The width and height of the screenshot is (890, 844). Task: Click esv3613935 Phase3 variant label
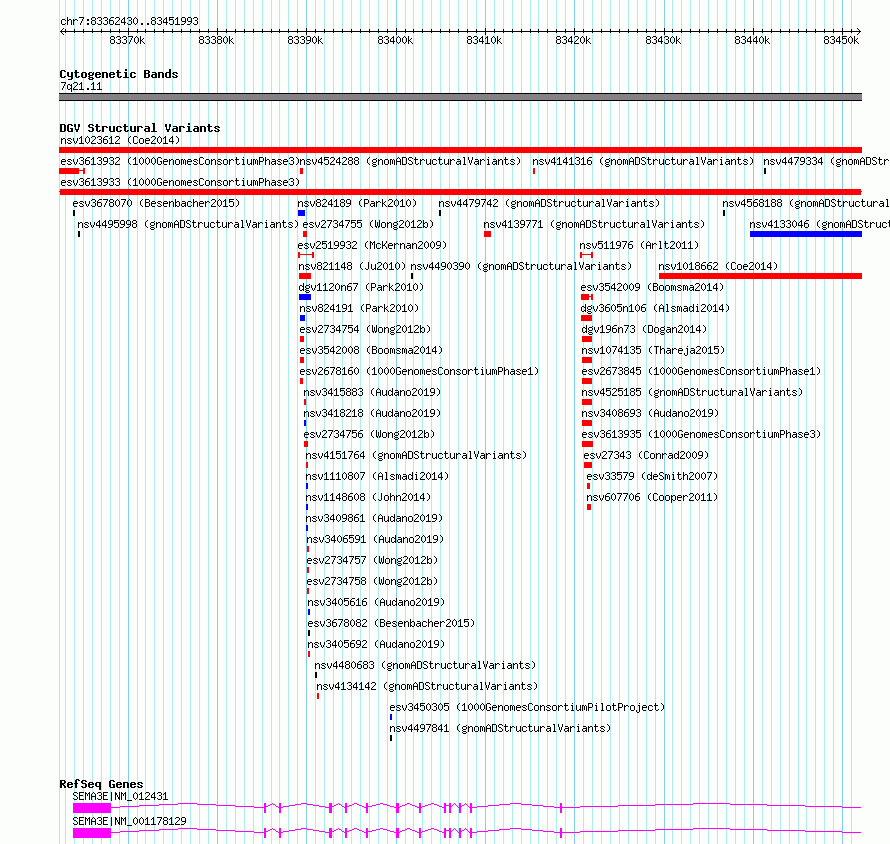[702, 434]
